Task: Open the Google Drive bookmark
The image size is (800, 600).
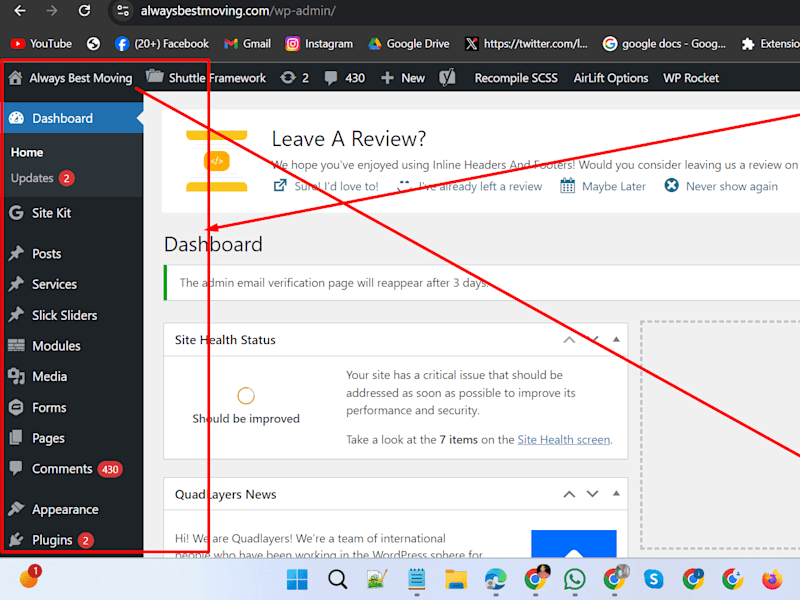Action: pos(409,44)
